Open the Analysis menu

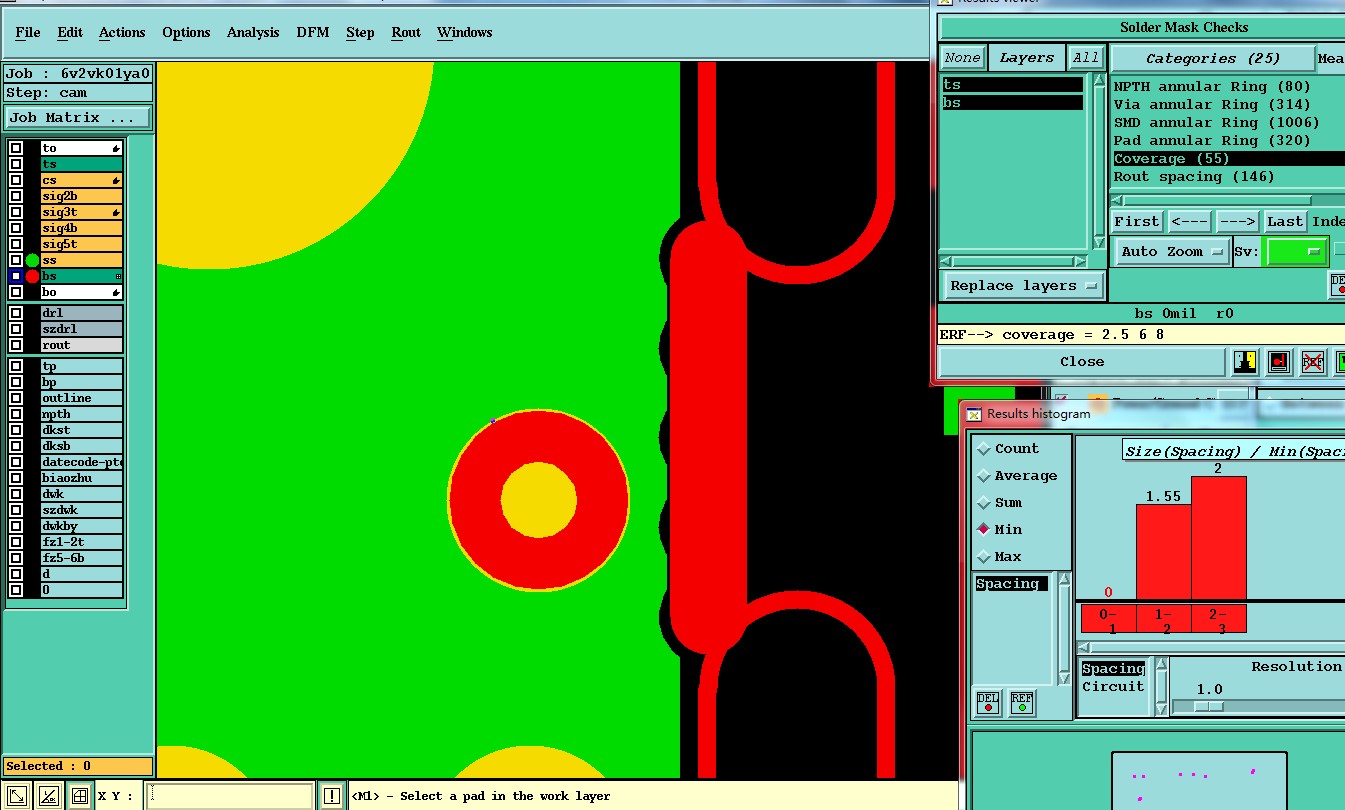[x=253, y=33]
